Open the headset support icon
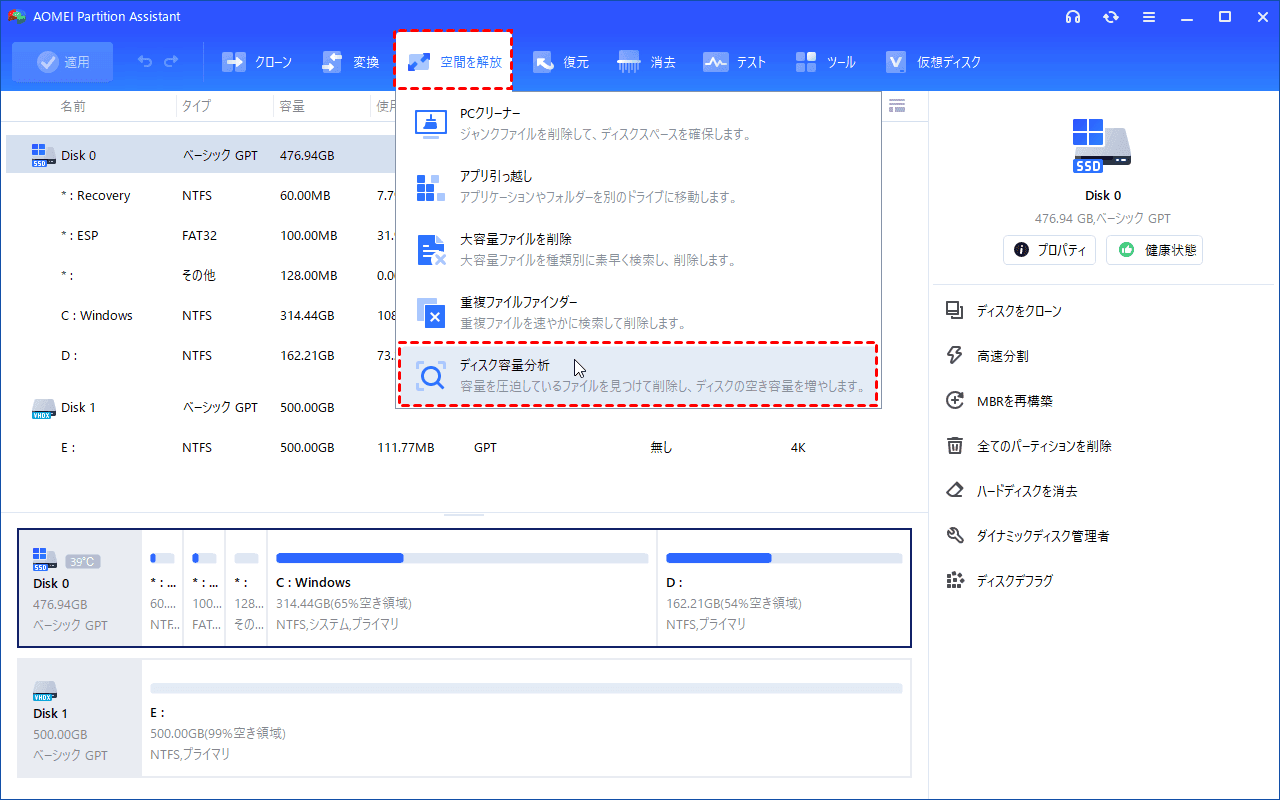 click(1073, 16)
